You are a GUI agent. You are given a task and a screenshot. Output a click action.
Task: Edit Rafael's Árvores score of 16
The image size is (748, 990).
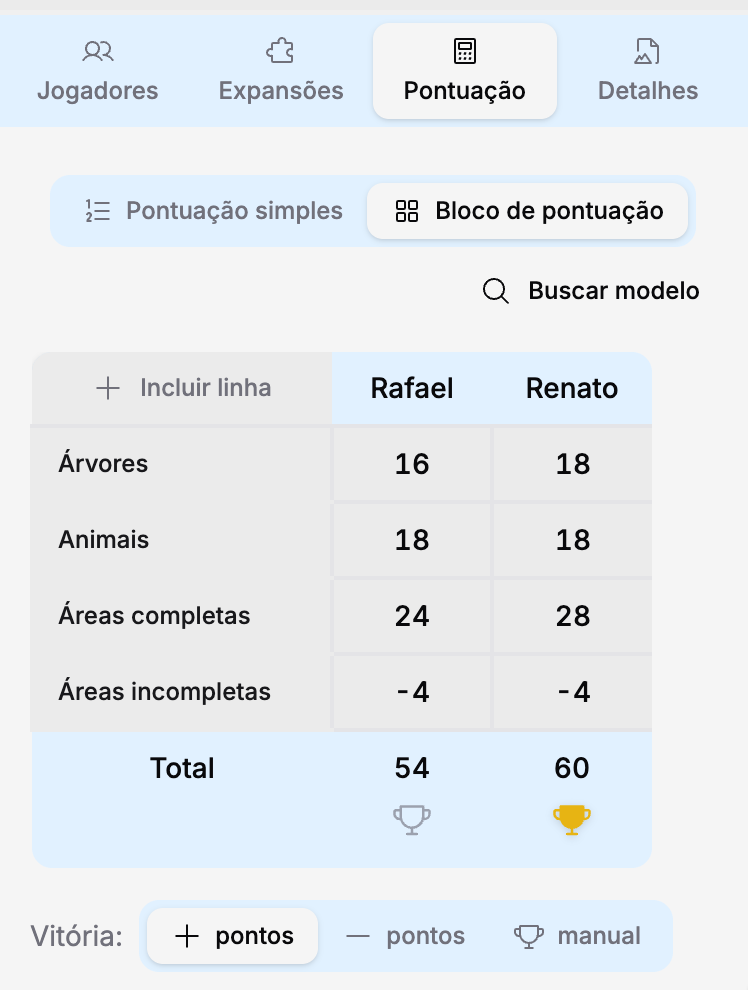click(x=412, y=464)
